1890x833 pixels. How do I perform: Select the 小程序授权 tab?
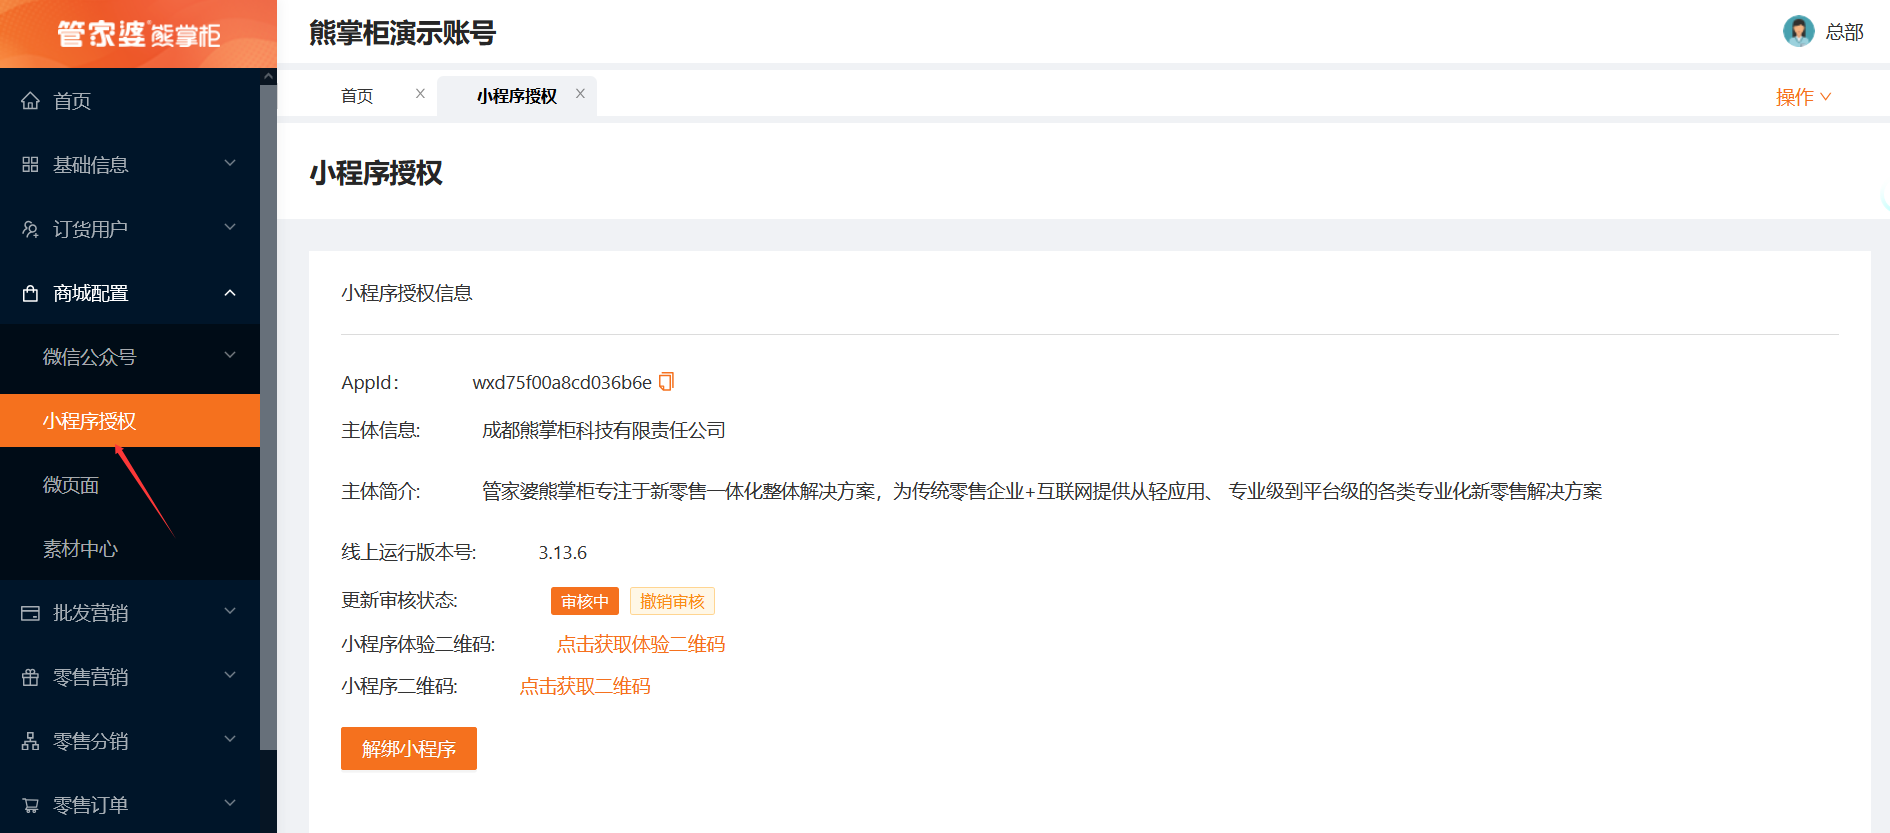tap(517, 96)
